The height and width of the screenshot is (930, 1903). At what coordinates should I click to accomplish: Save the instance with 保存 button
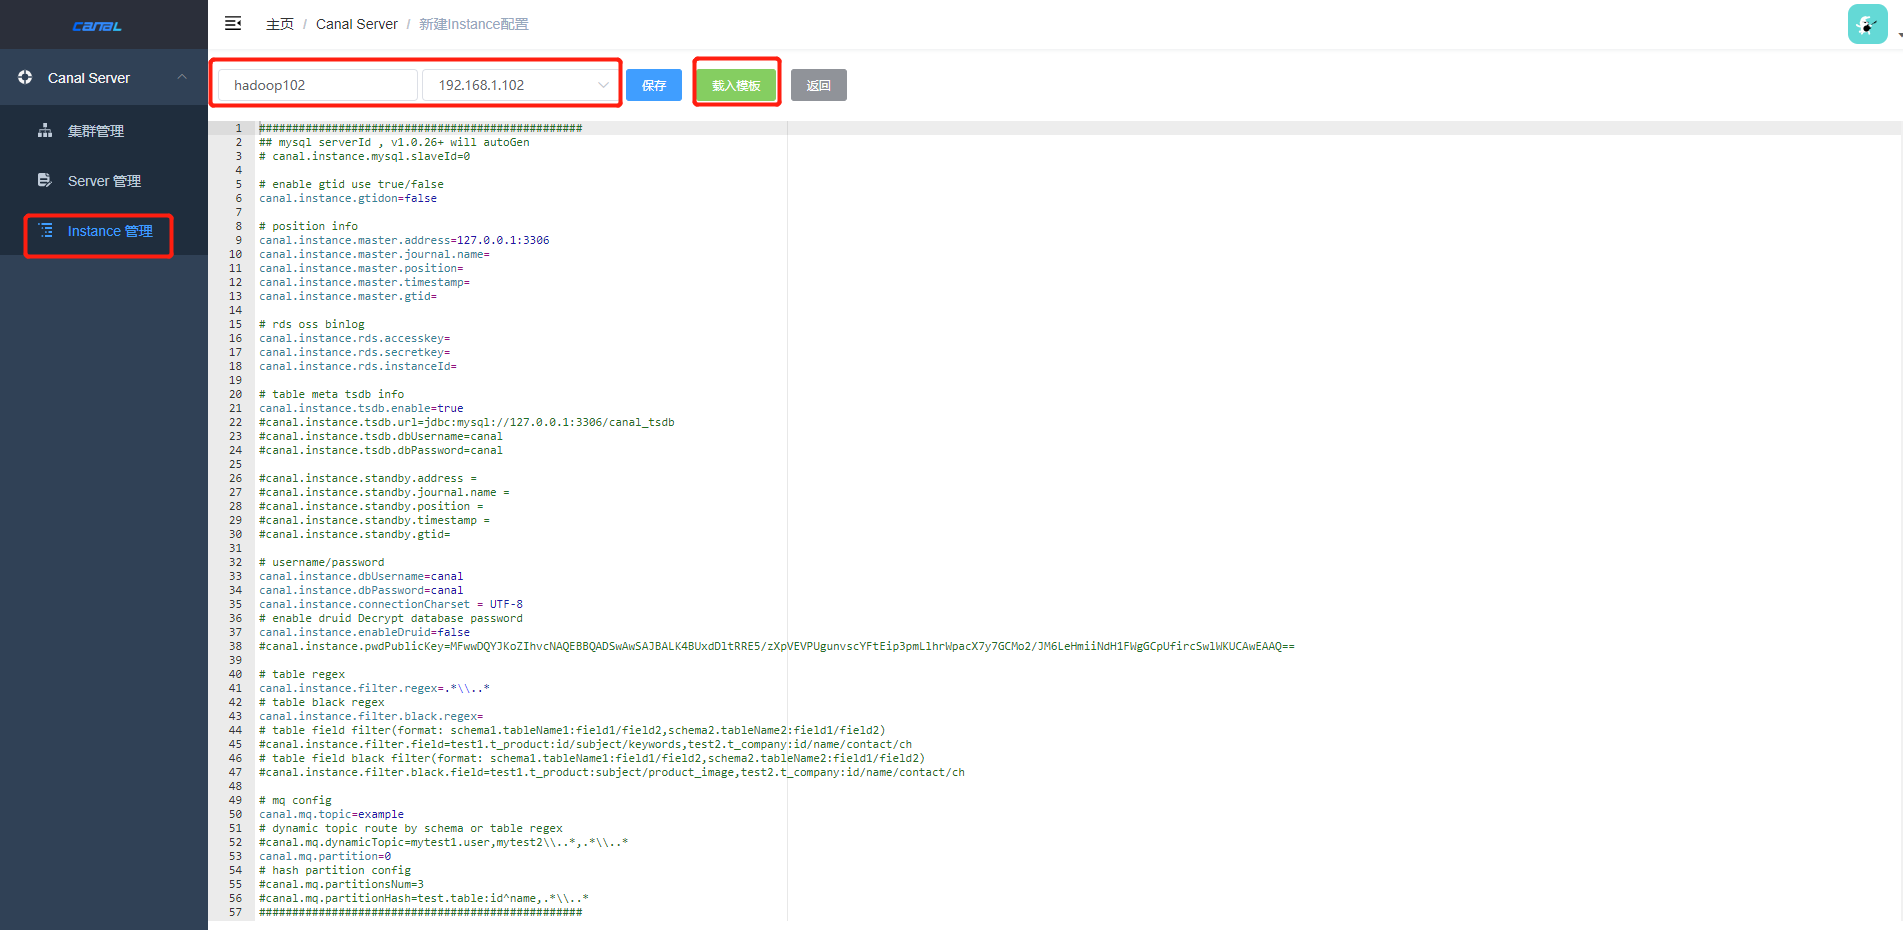[x=654, y=85]
